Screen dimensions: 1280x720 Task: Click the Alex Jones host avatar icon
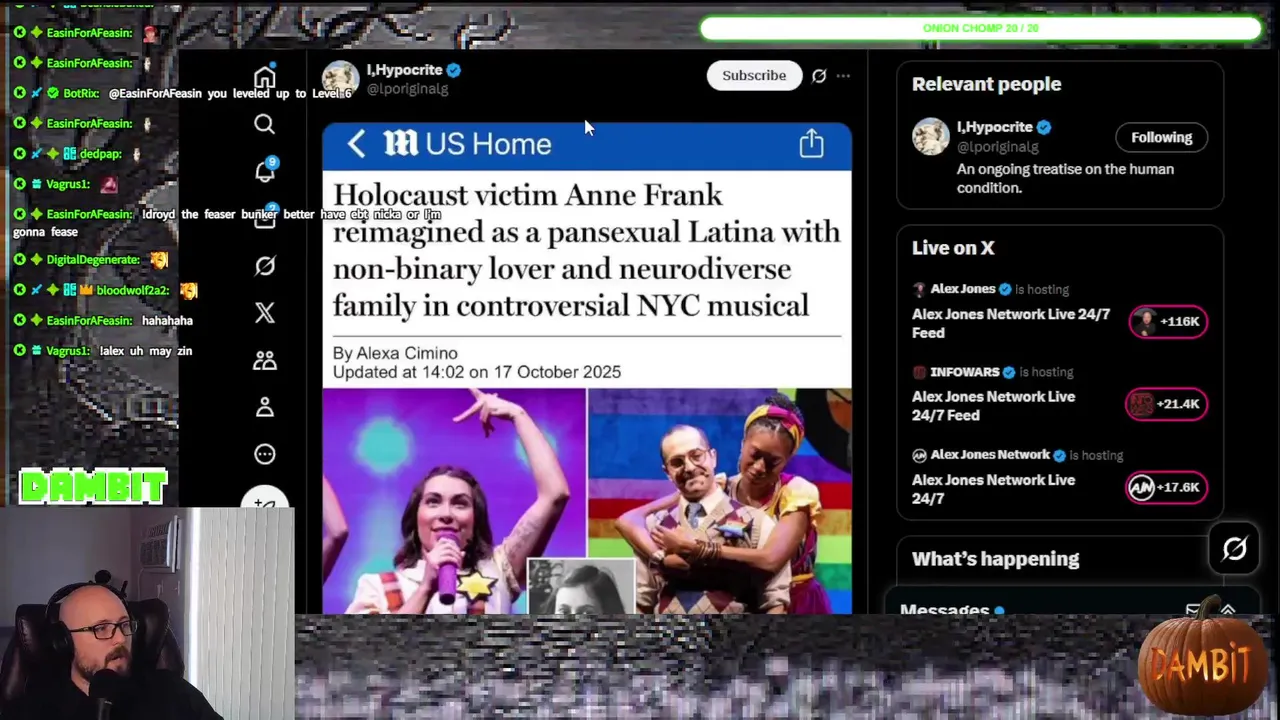tap(919, 289)
